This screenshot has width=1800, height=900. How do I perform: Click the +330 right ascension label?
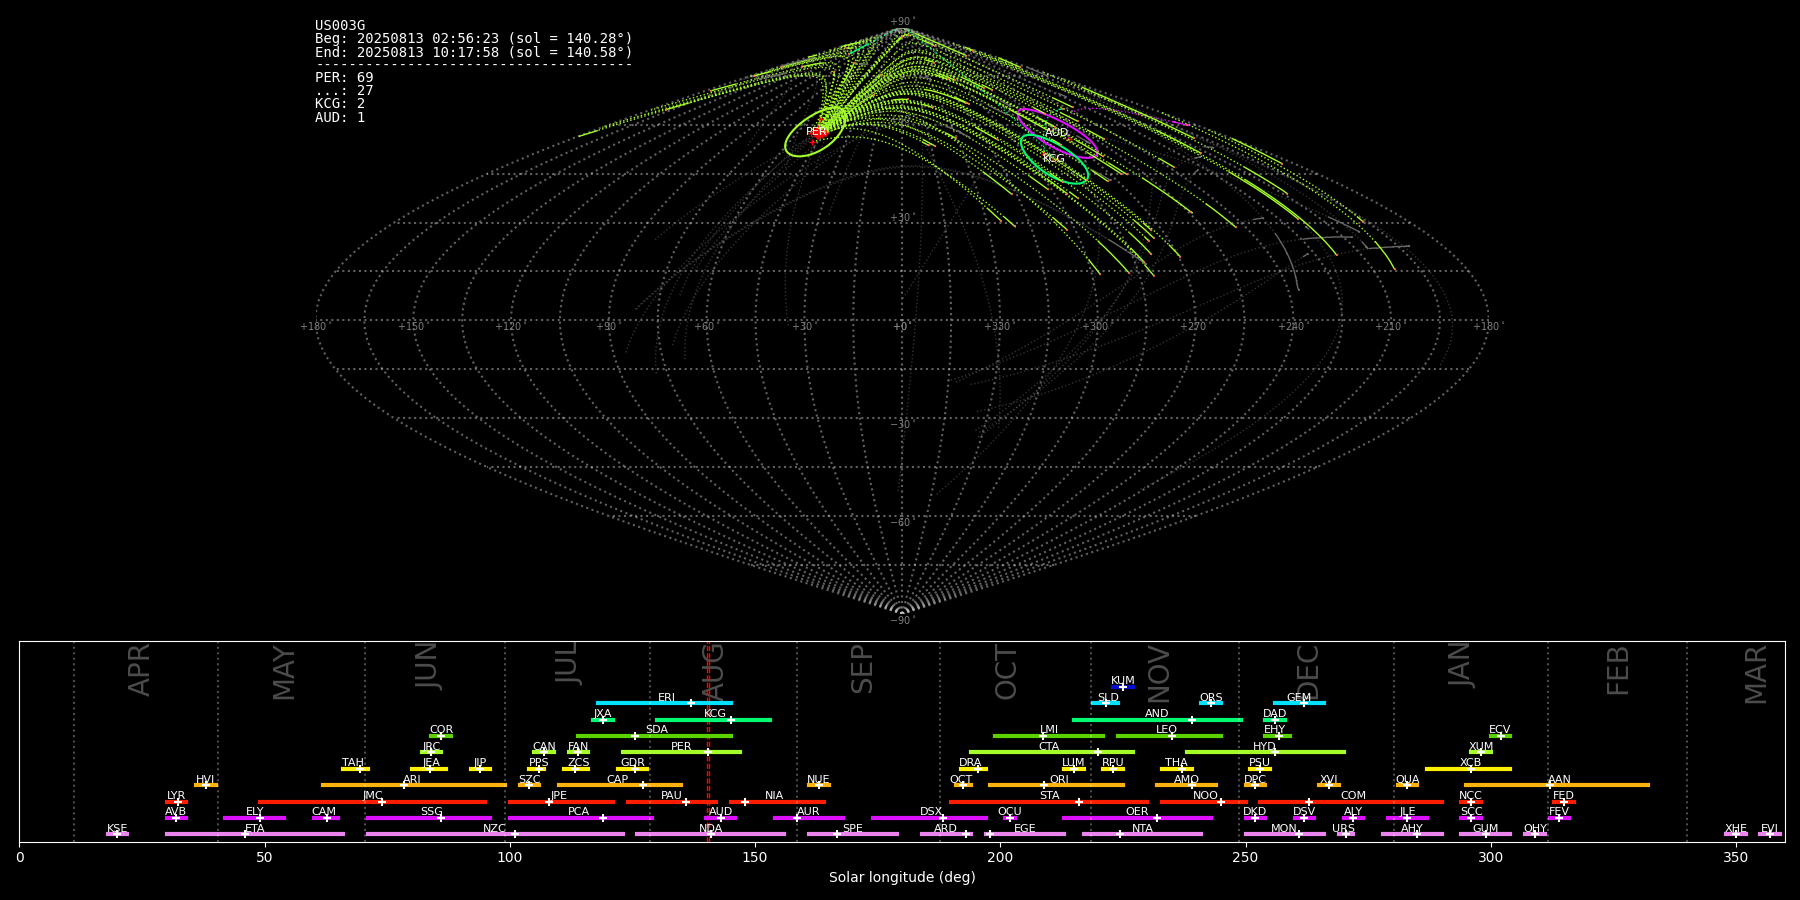pyautogui.click(x=997, y=327)
